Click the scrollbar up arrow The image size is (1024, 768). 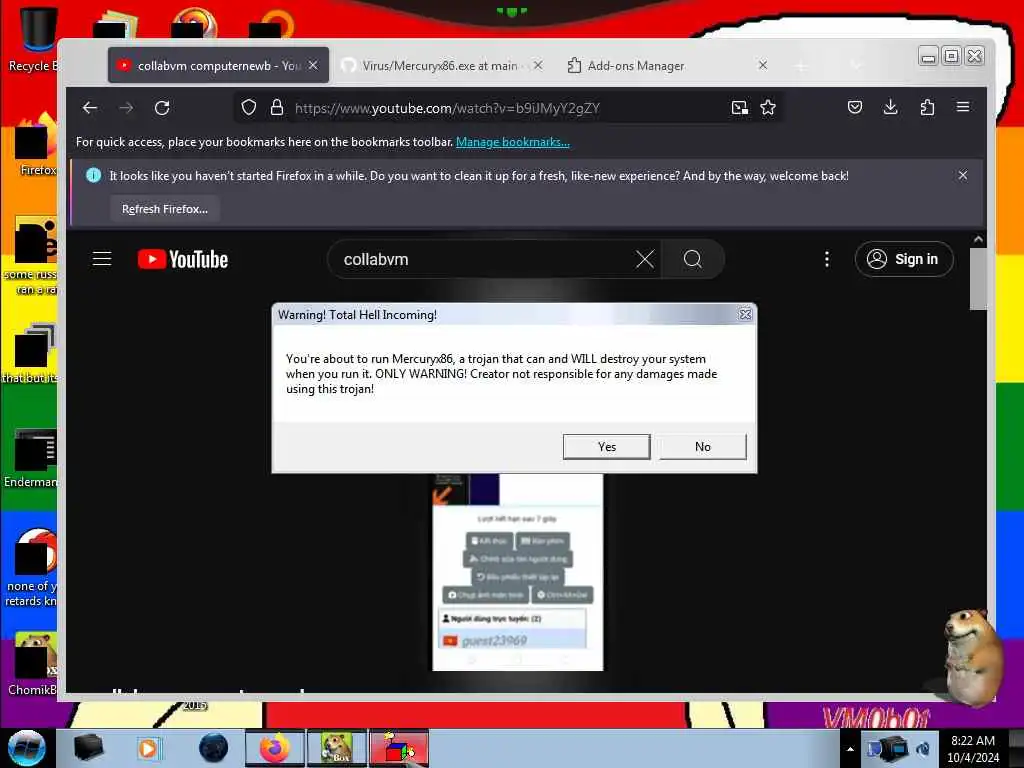[x=978, y=240]
